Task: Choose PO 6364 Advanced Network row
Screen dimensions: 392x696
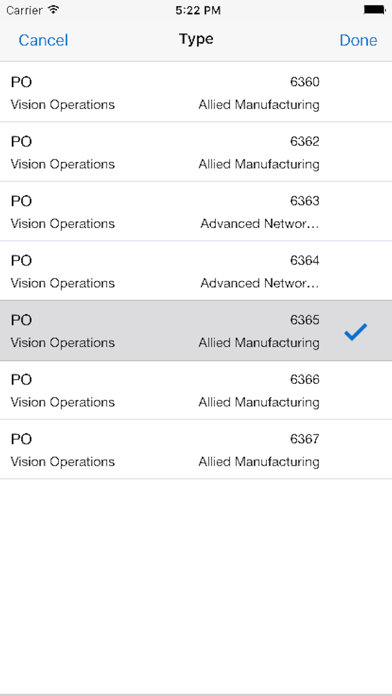Action: click(x=196, y=270)
